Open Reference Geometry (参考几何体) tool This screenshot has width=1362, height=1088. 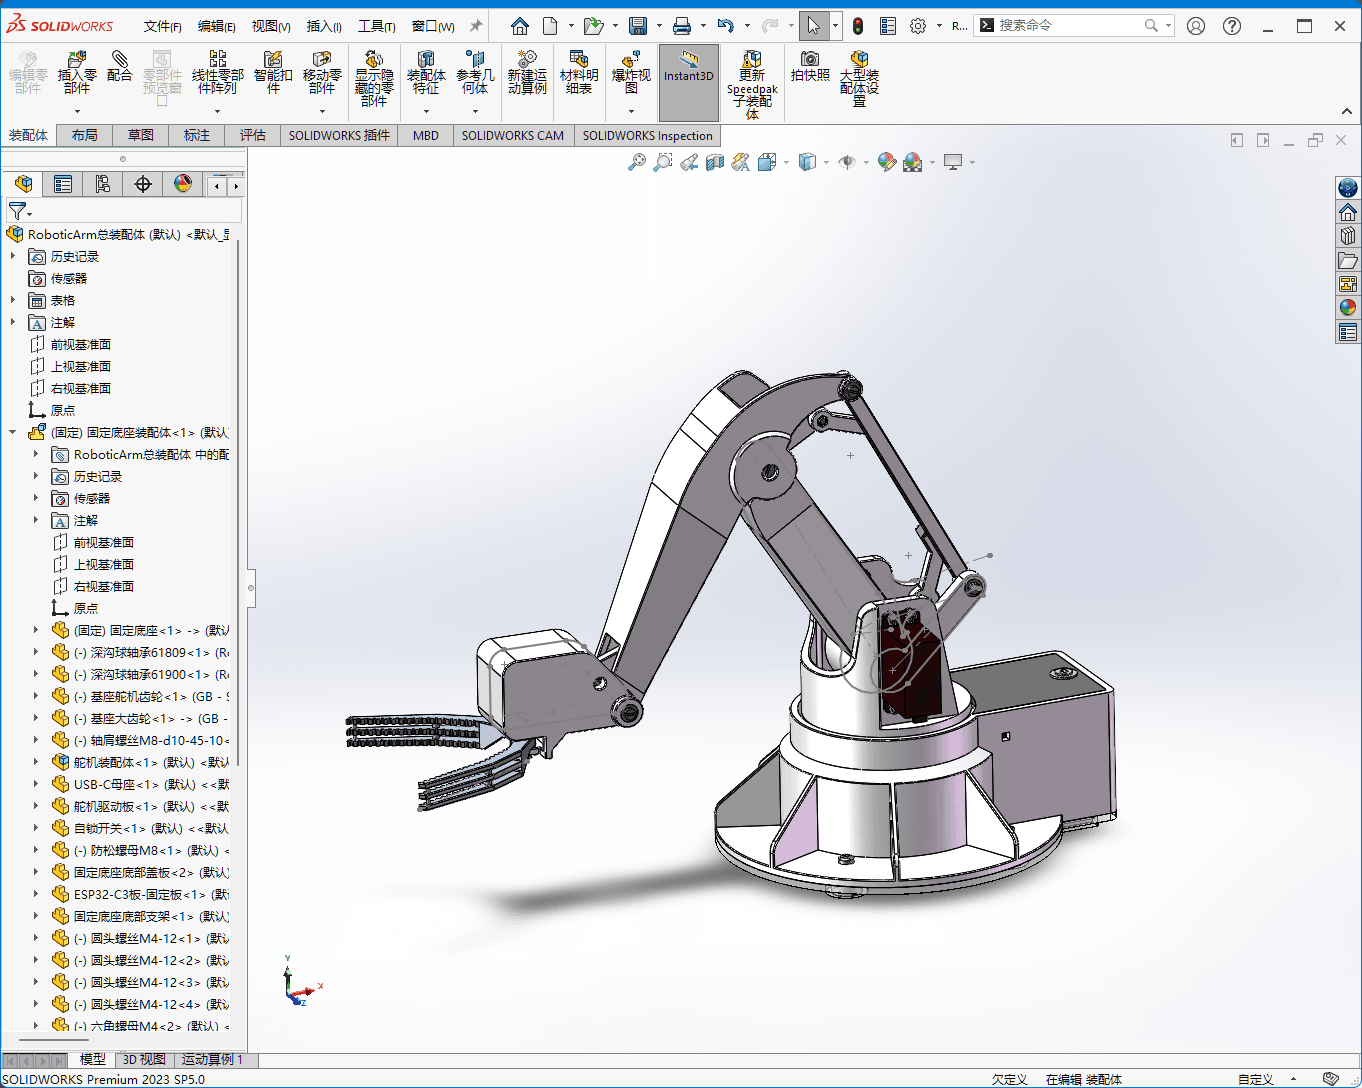[475, 72]
